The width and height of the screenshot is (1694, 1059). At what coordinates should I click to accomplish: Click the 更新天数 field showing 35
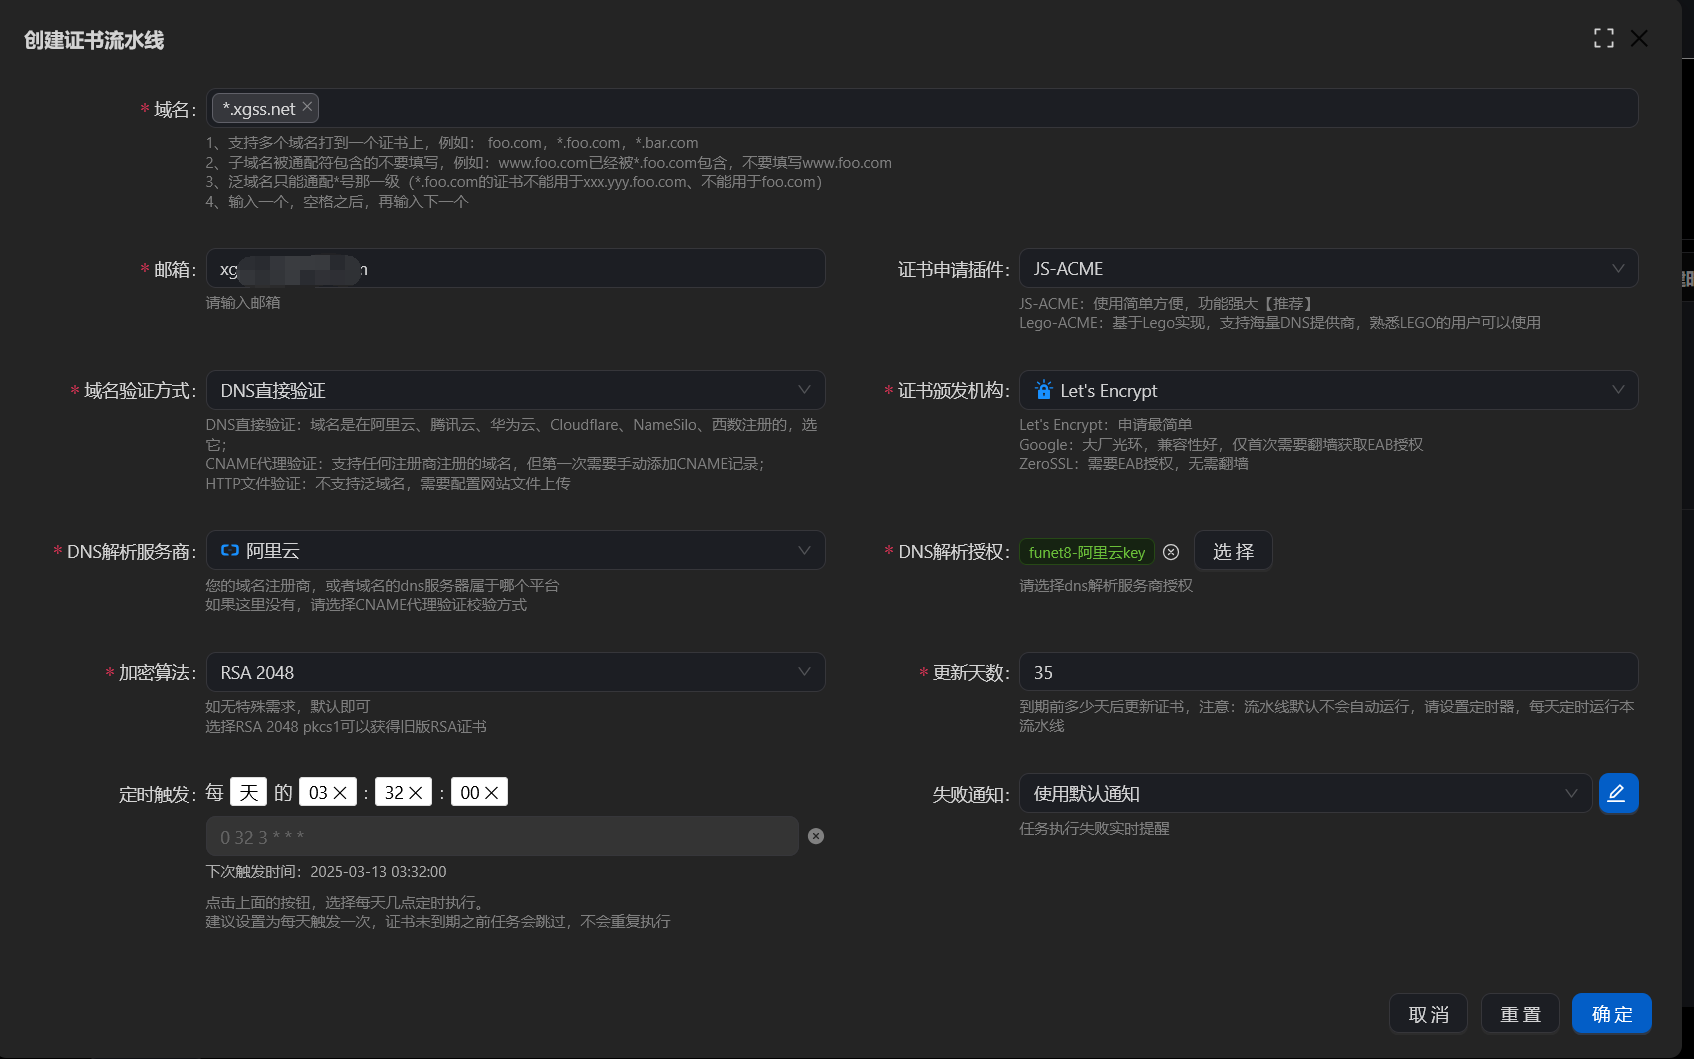coord(1328,672)
